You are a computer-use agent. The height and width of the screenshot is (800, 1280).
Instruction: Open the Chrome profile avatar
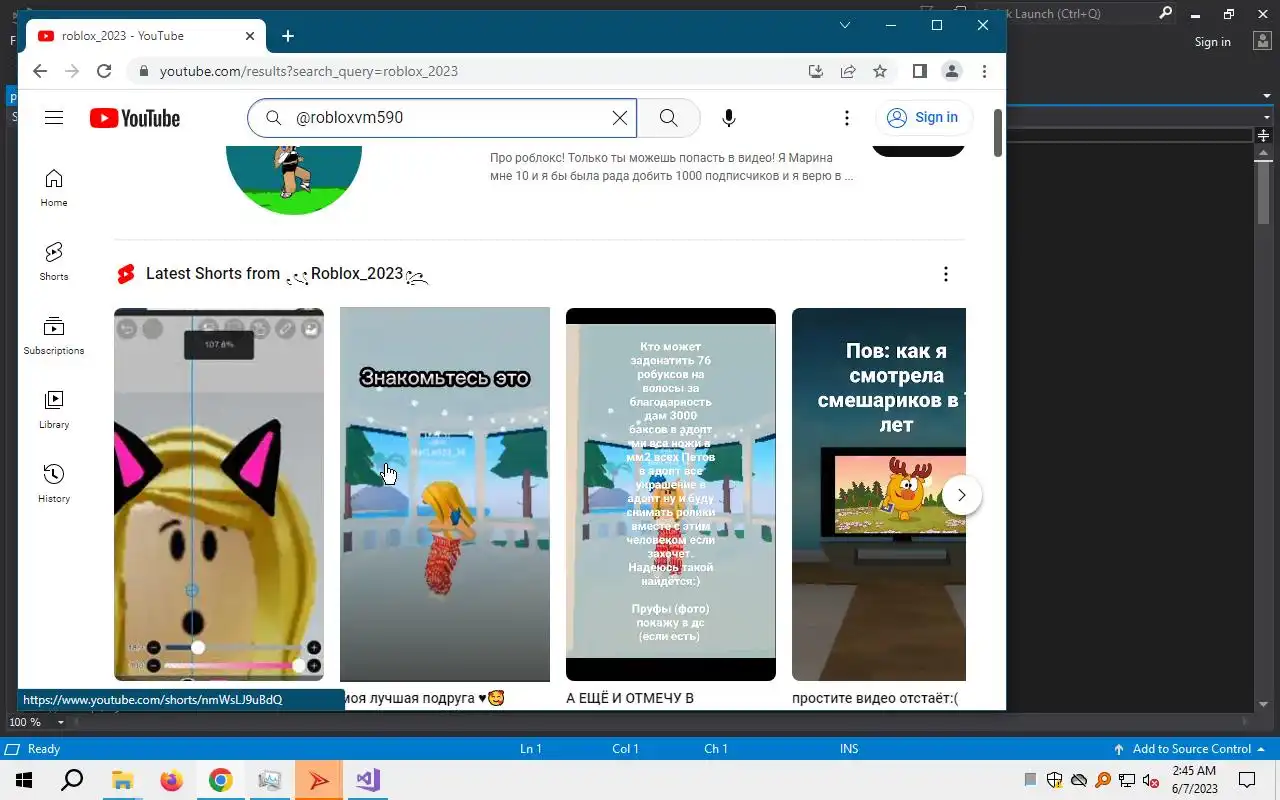952,71
